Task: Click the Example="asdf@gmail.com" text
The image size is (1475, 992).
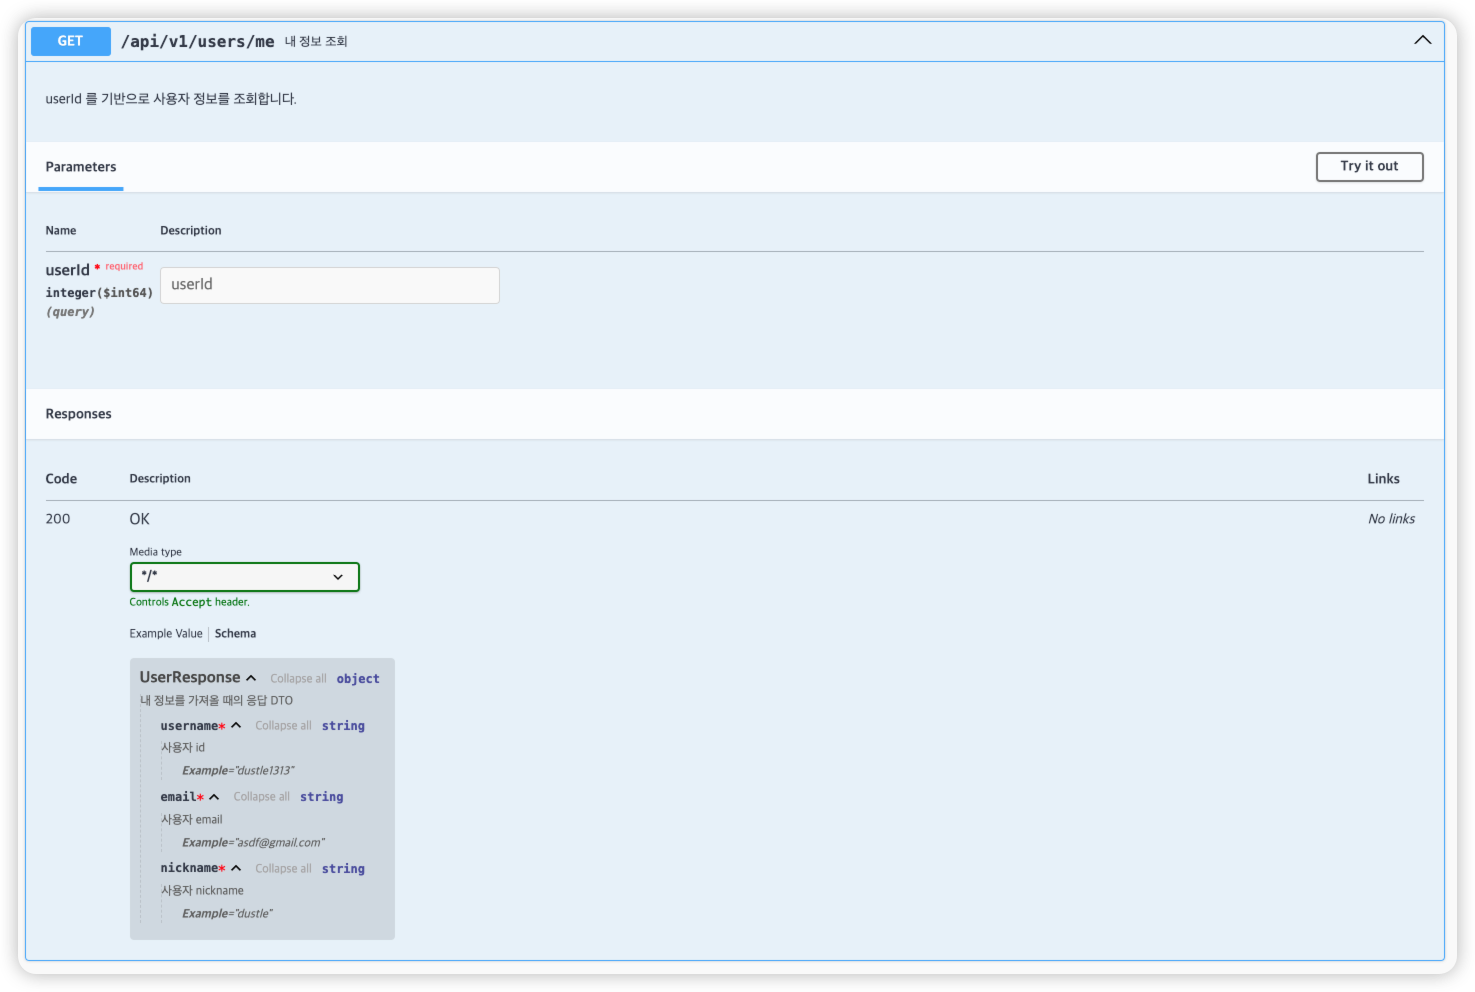Action: pyautogui.click(x=253, y=843)
